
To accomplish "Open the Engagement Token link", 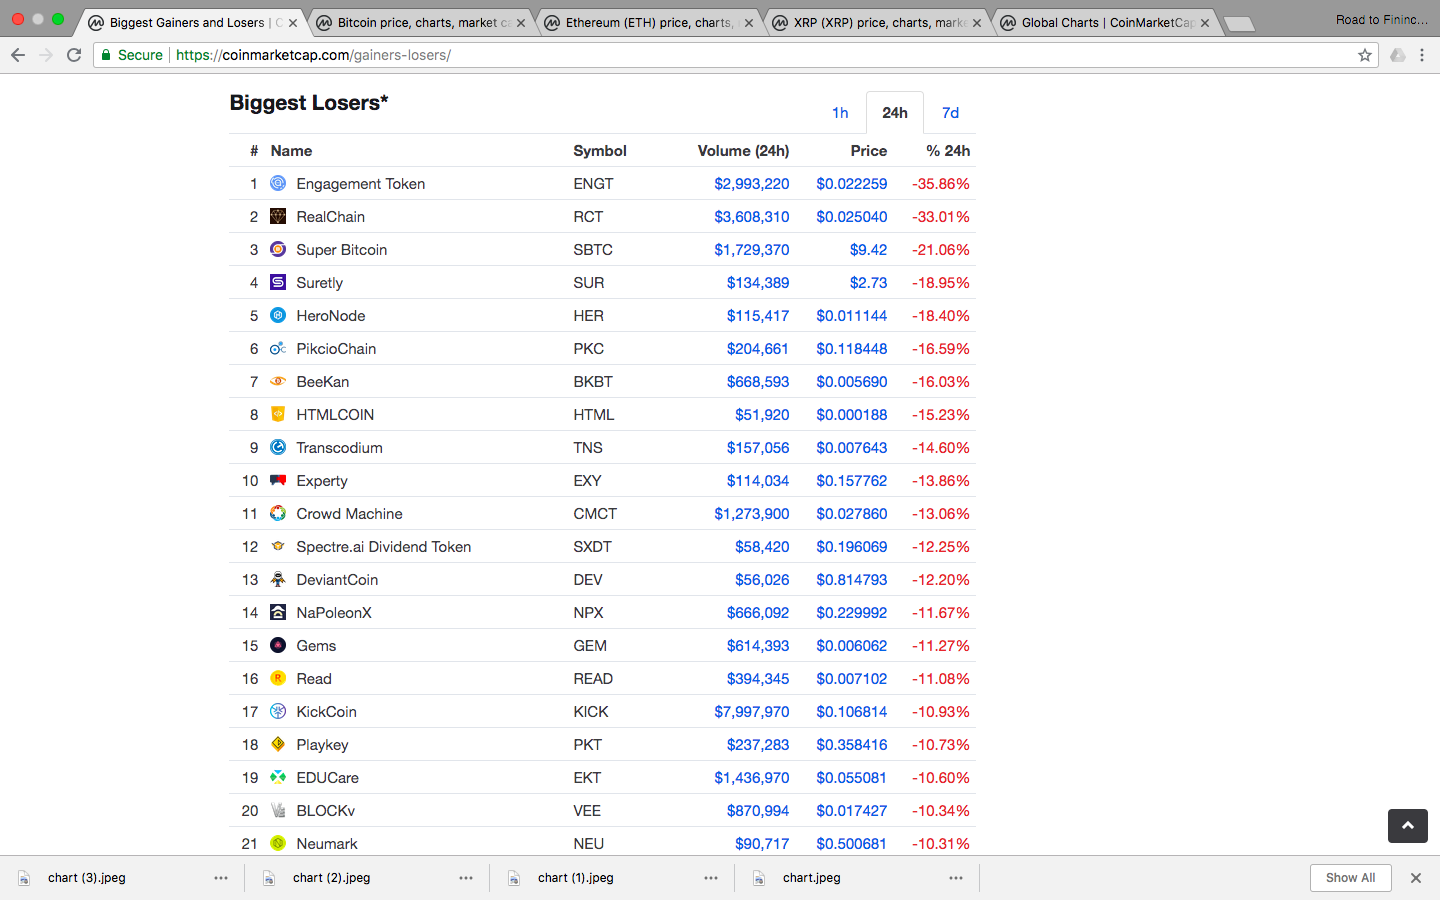I will (x=361, y=184).
